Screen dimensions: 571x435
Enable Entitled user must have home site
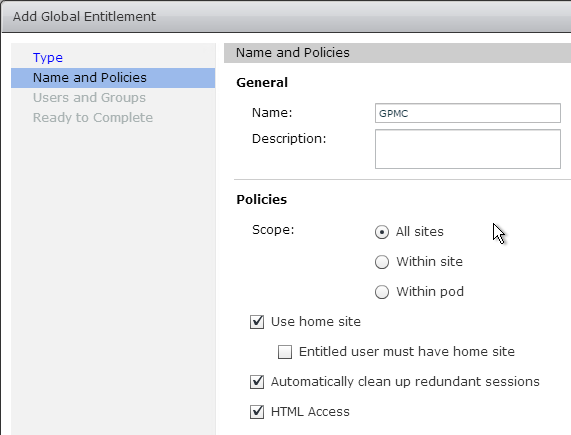[285, 352]
